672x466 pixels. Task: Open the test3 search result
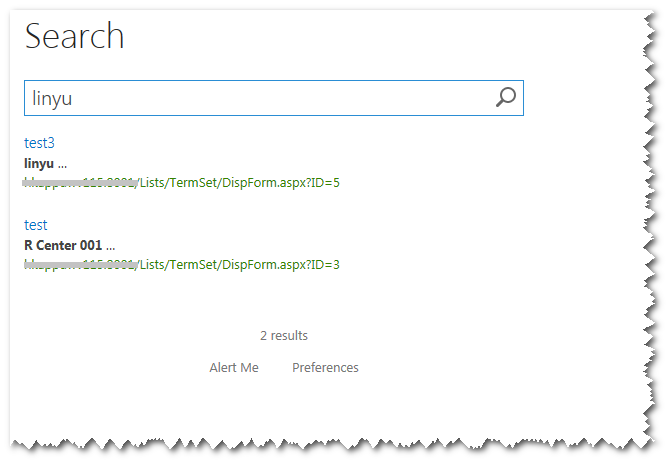coord(39,143)
